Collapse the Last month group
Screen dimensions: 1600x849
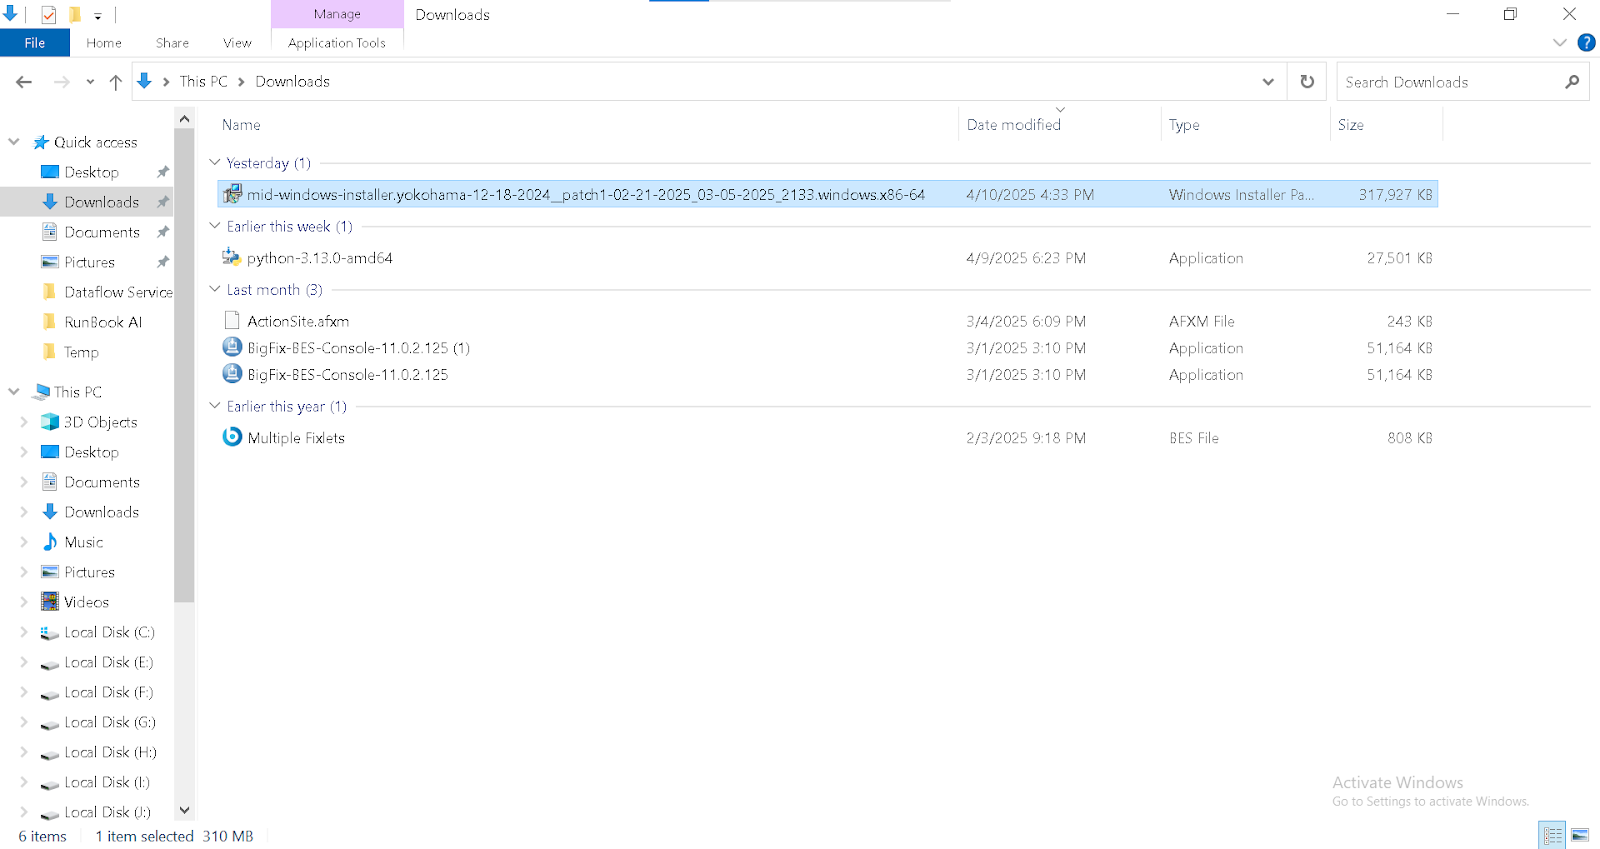(x=215, y=289)
